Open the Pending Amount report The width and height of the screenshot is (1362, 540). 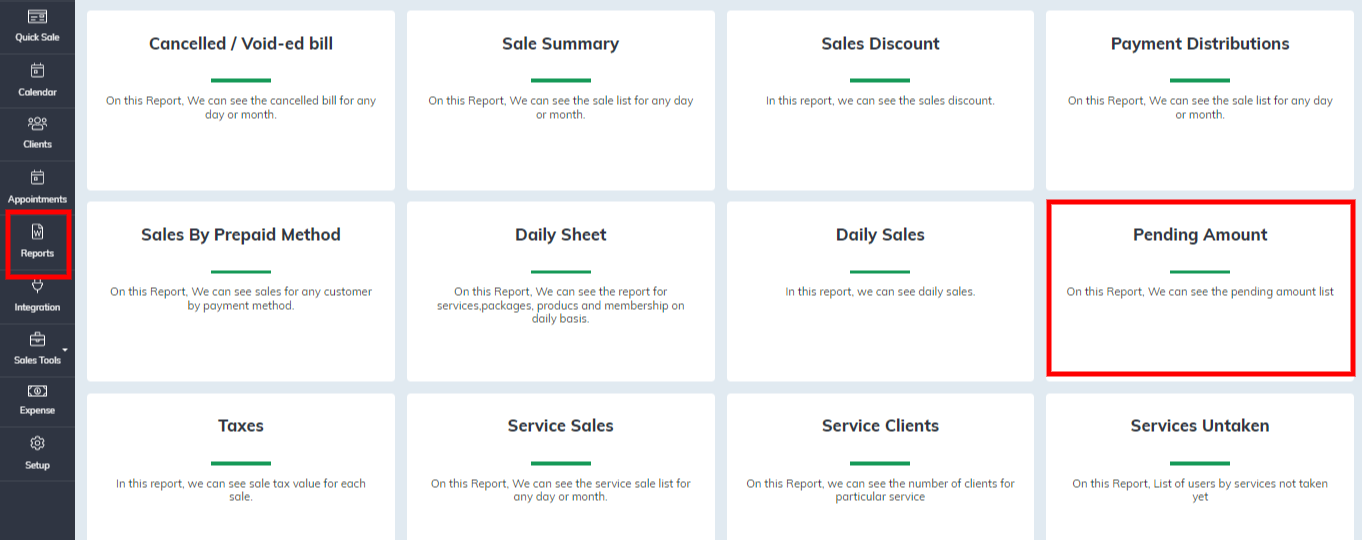coord(1200,289)
